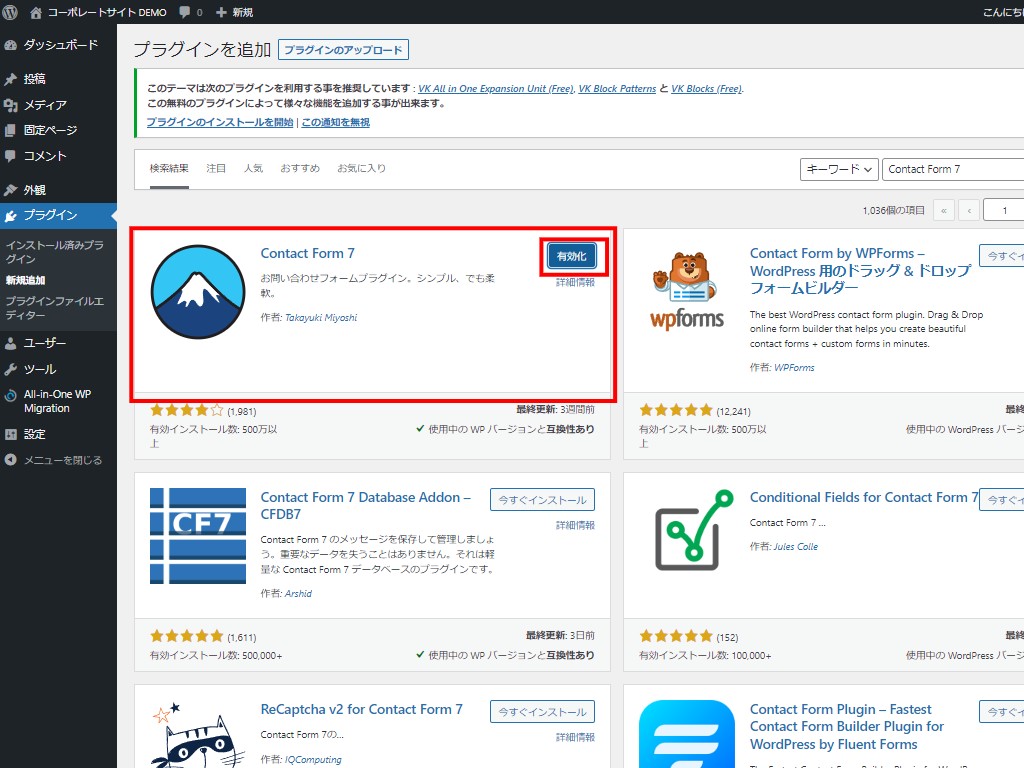Collapse sidebar with メニューを閉じる
1024x768 pixels.
pyautogui.click(x=62, y=460)
